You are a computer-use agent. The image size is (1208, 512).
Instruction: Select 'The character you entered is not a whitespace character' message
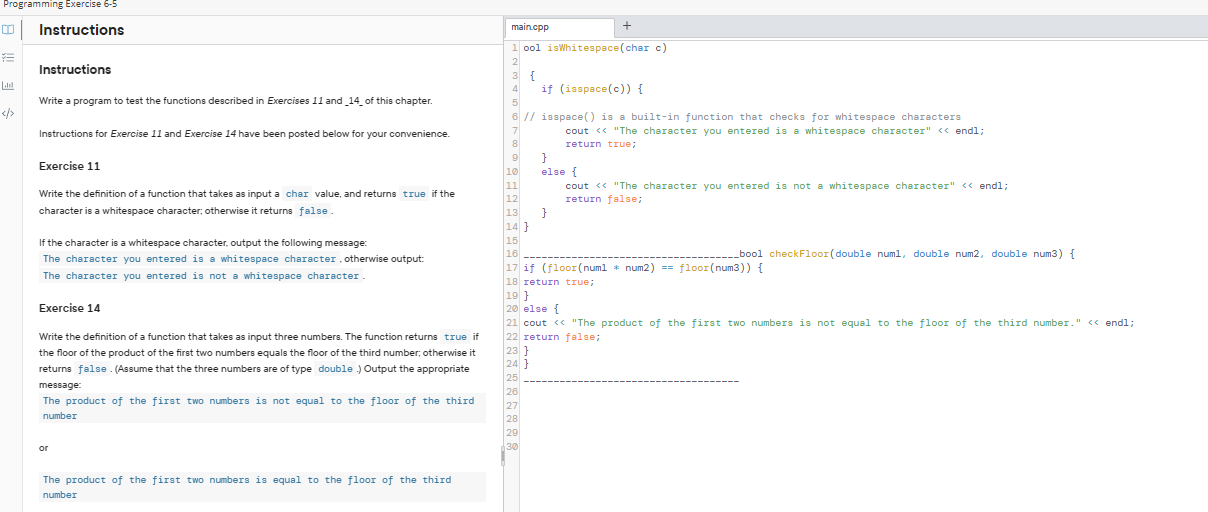201,276
